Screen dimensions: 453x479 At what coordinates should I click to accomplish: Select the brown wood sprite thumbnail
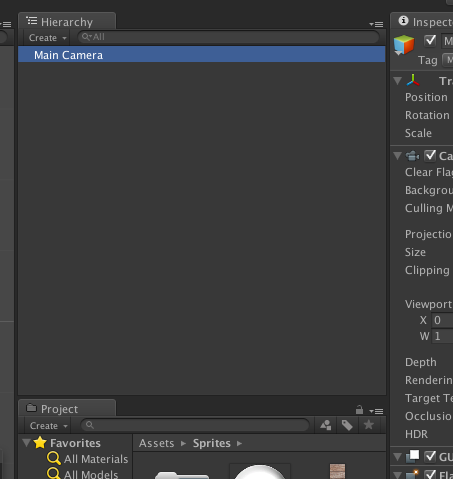point(337,471)
